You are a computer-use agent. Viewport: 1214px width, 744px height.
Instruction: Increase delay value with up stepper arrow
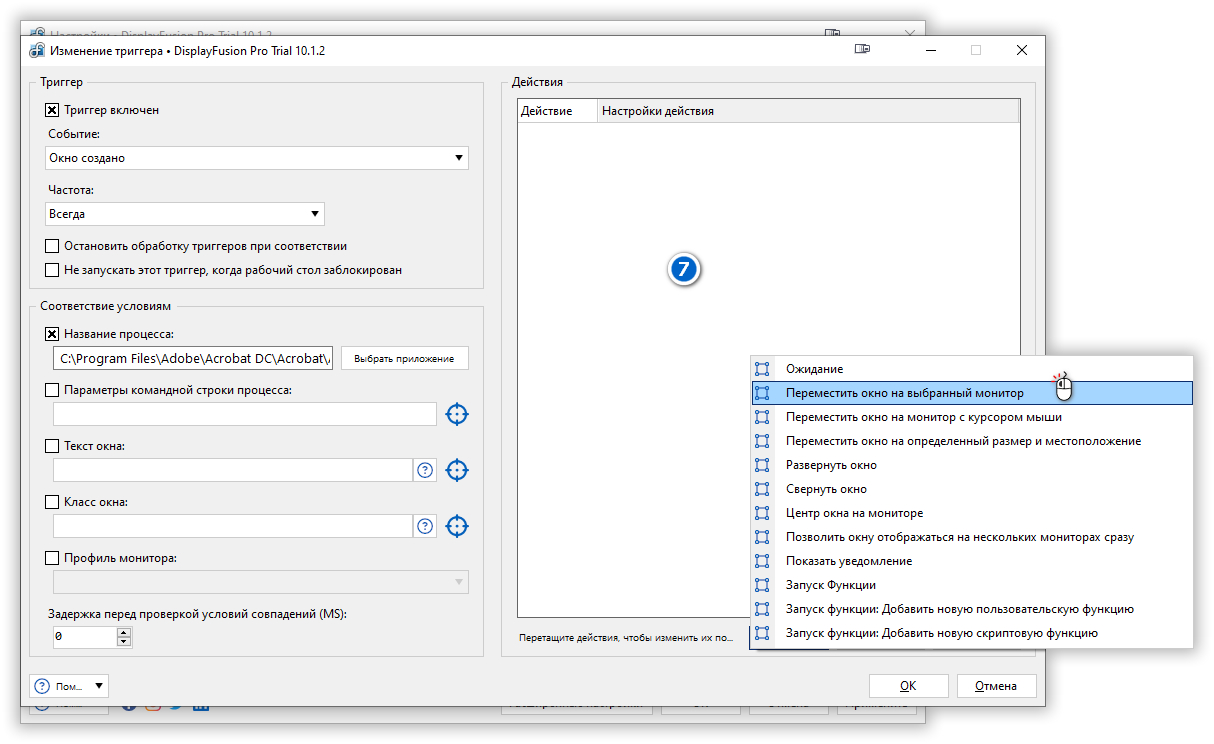tap(124, 632)
